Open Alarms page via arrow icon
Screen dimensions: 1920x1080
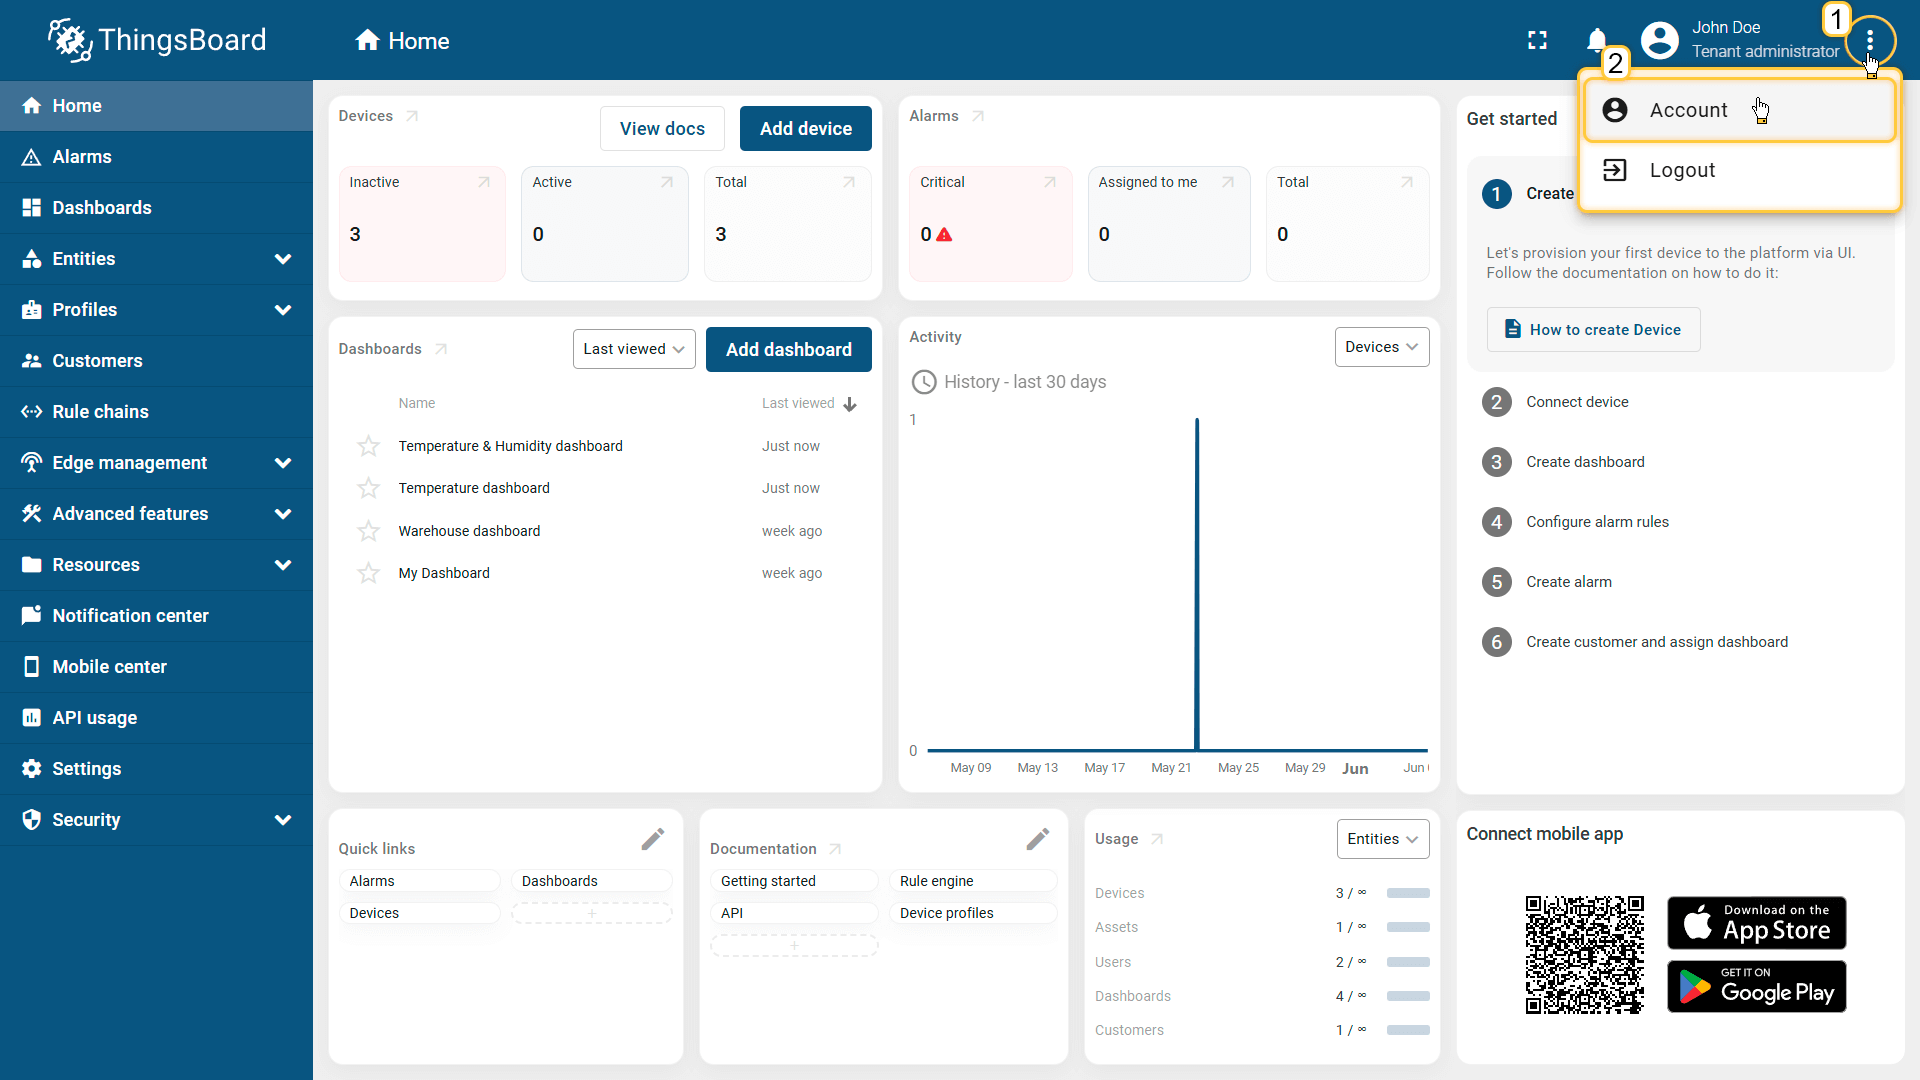[978, 116]
